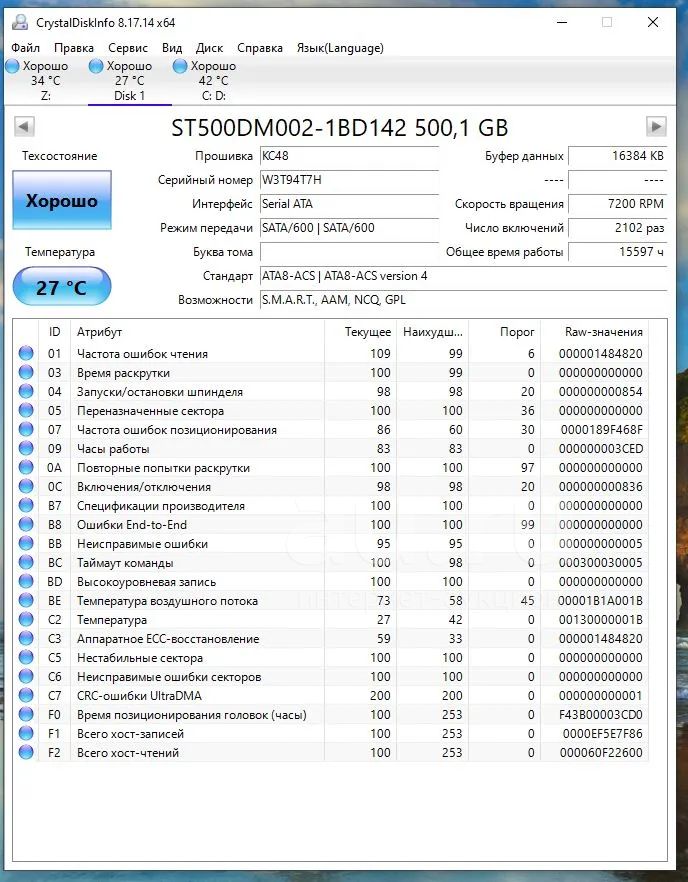Viewport: 688px width, 882px height.
Task: Click the disk title ST500DM002-1BD142 500,1 GB
Action: (x=340, y=128)
